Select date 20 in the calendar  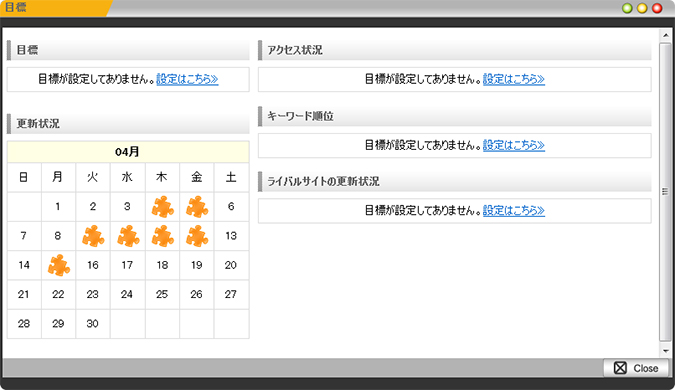pos(231,265)
